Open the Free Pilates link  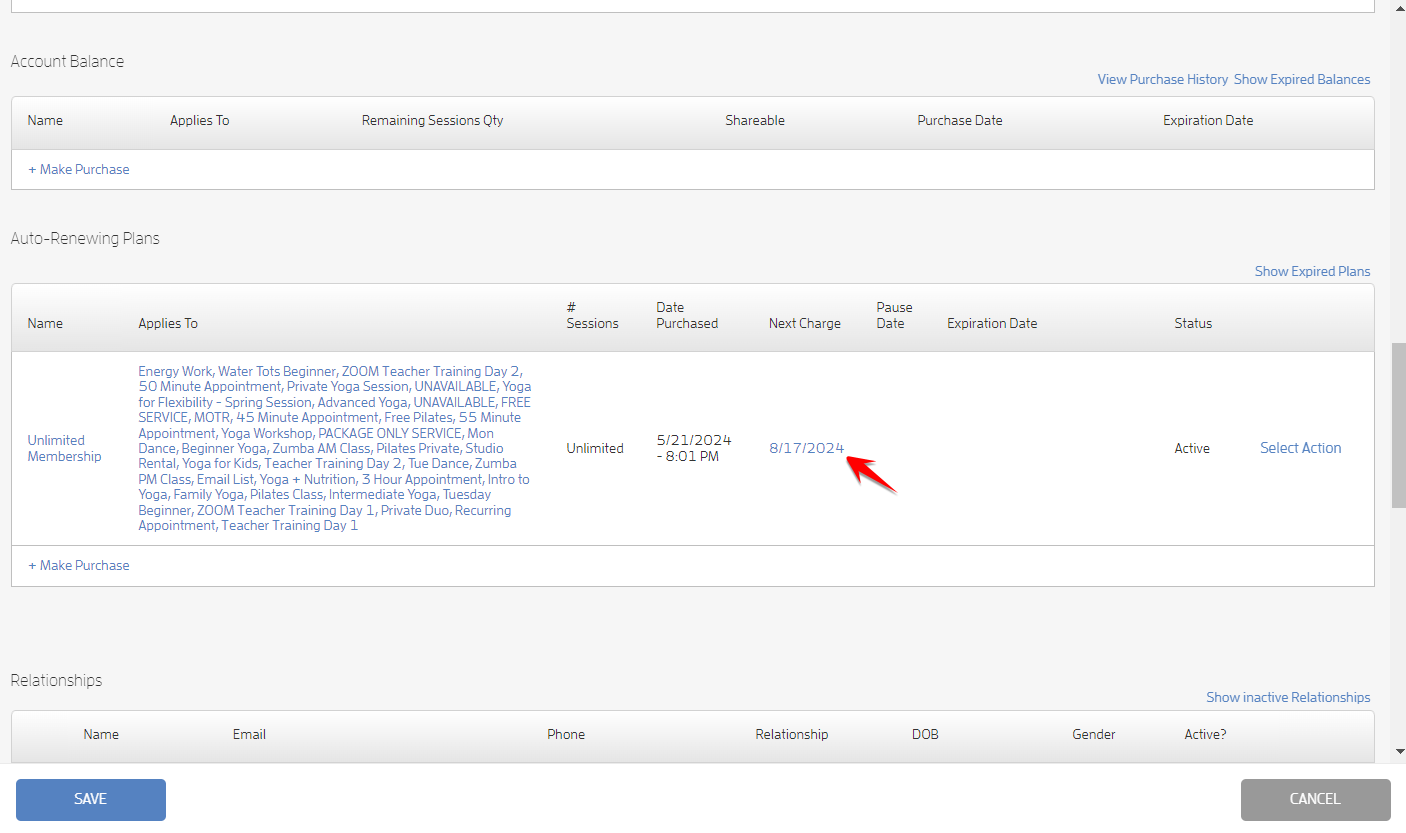coord(418,417)
